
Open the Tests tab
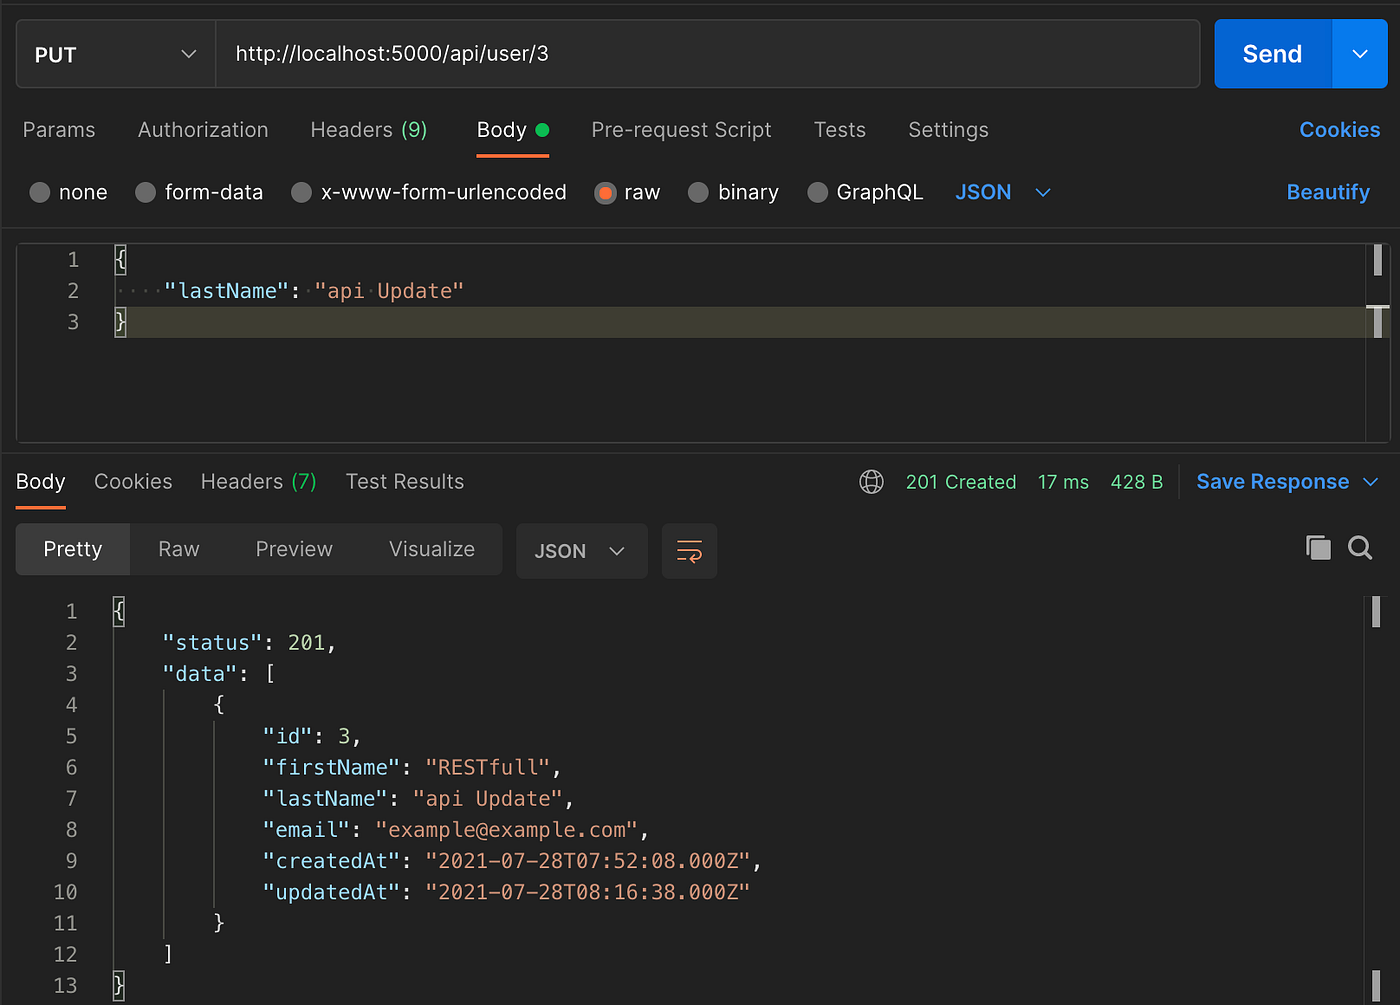[x=839, y=130]
